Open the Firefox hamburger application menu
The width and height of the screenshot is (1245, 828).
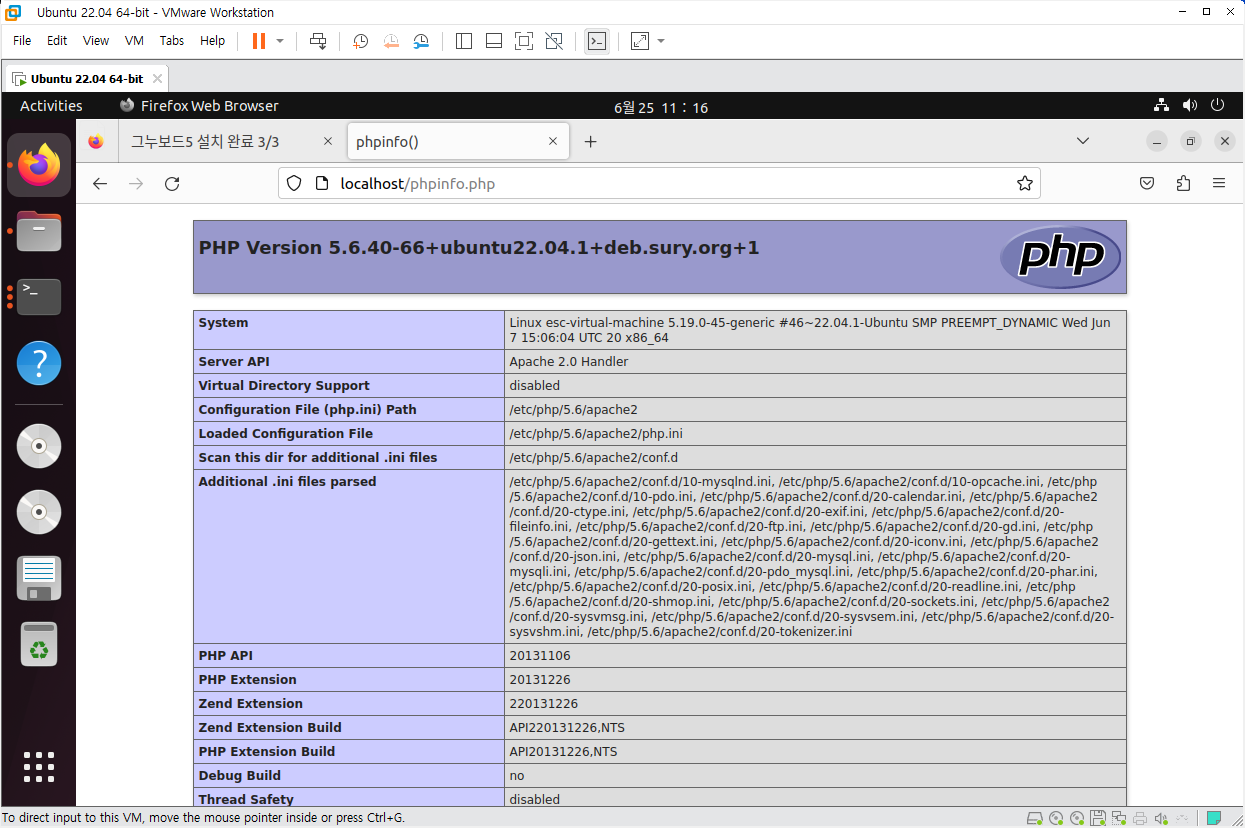tap(1219, 184)
